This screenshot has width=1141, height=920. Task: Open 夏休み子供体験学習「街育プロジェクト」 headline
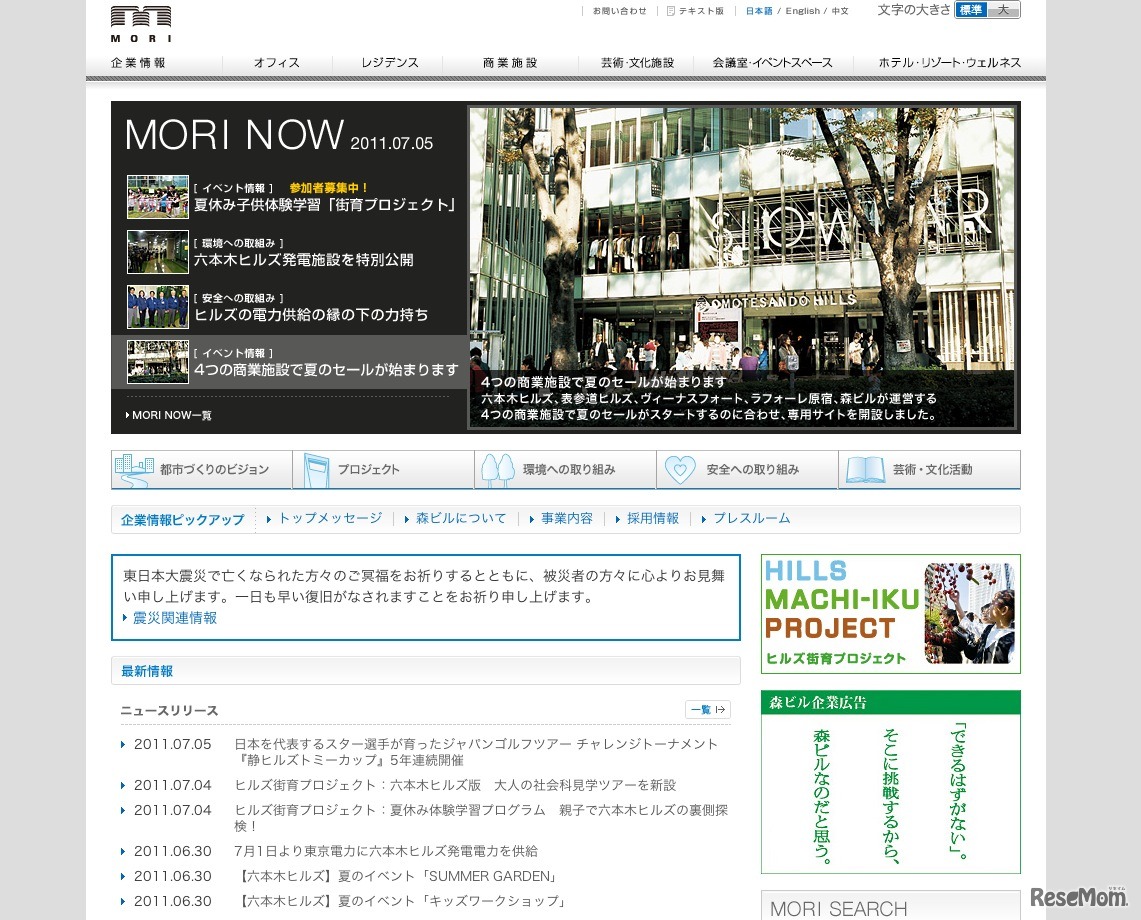coord(325,205)
